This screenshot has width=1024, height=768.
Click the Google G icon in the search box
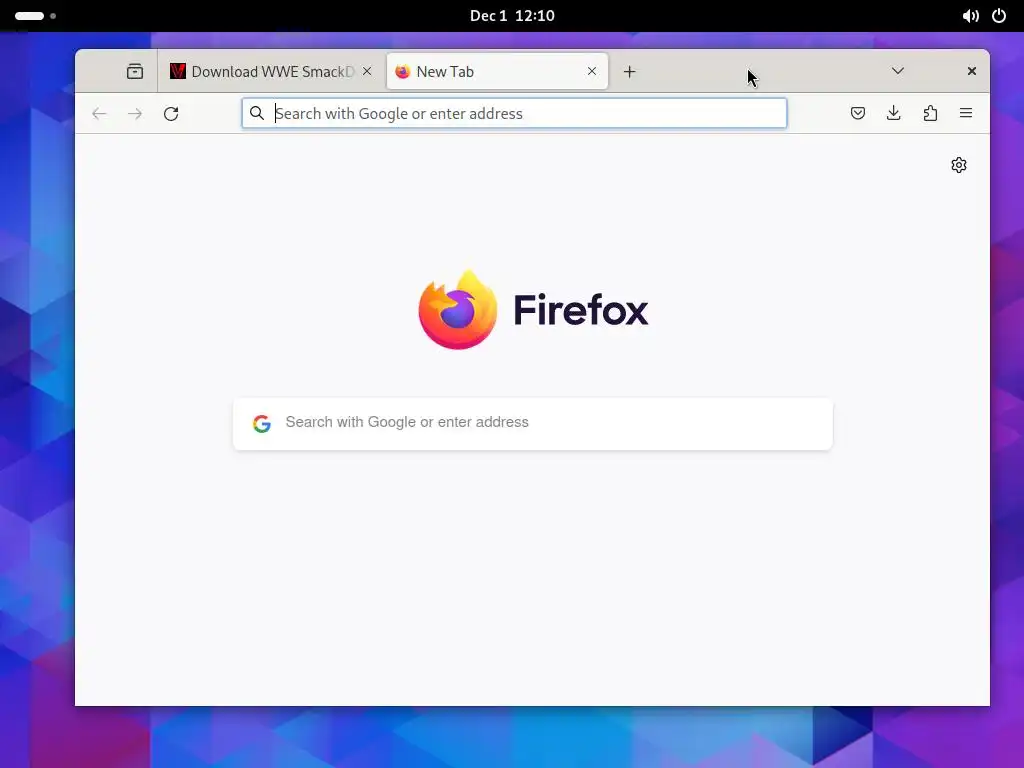pos(262,423)
